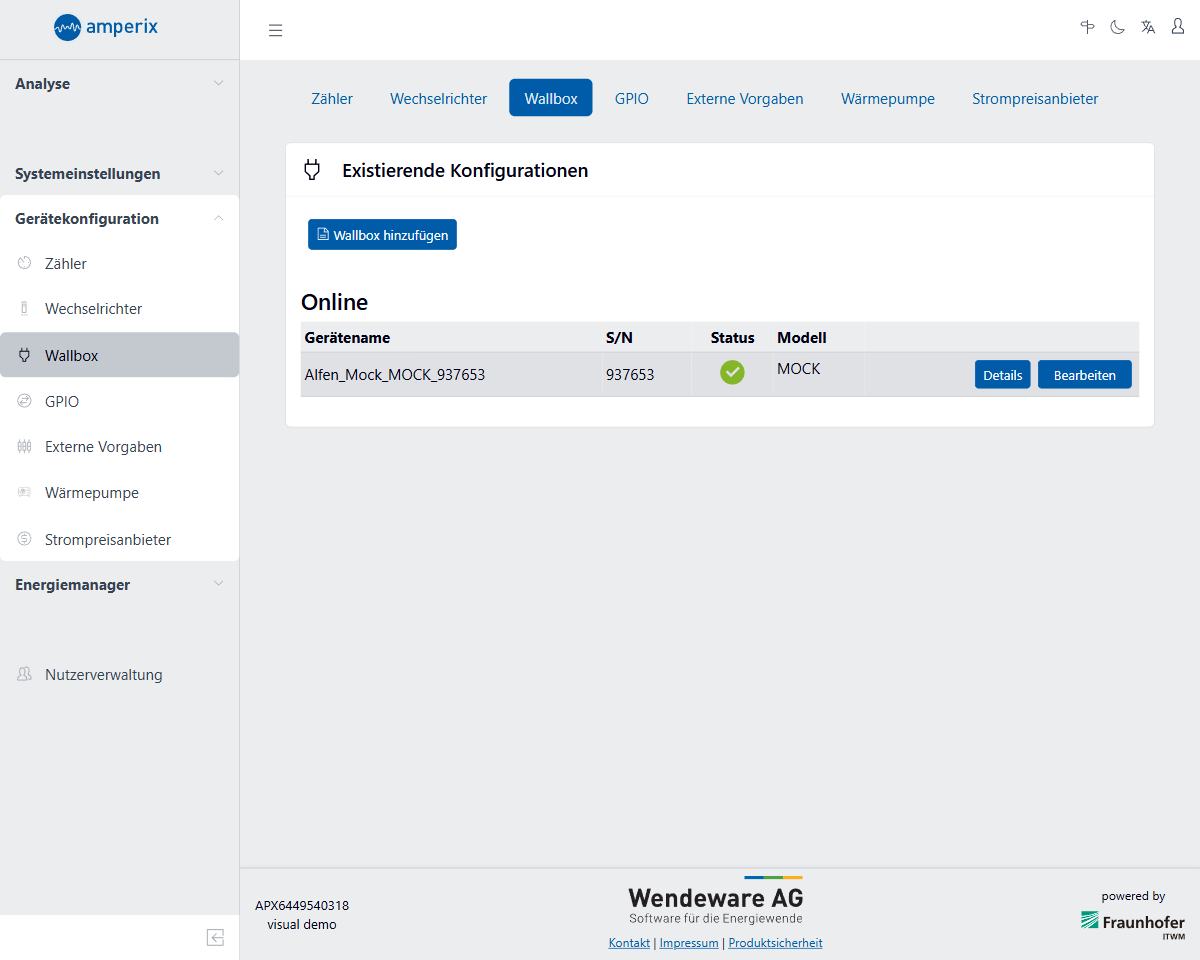Collapse sidebar using the bottom arrow icon
Image resolution: width=1200 pixels, height=960 pixels.
pos(215,937)
